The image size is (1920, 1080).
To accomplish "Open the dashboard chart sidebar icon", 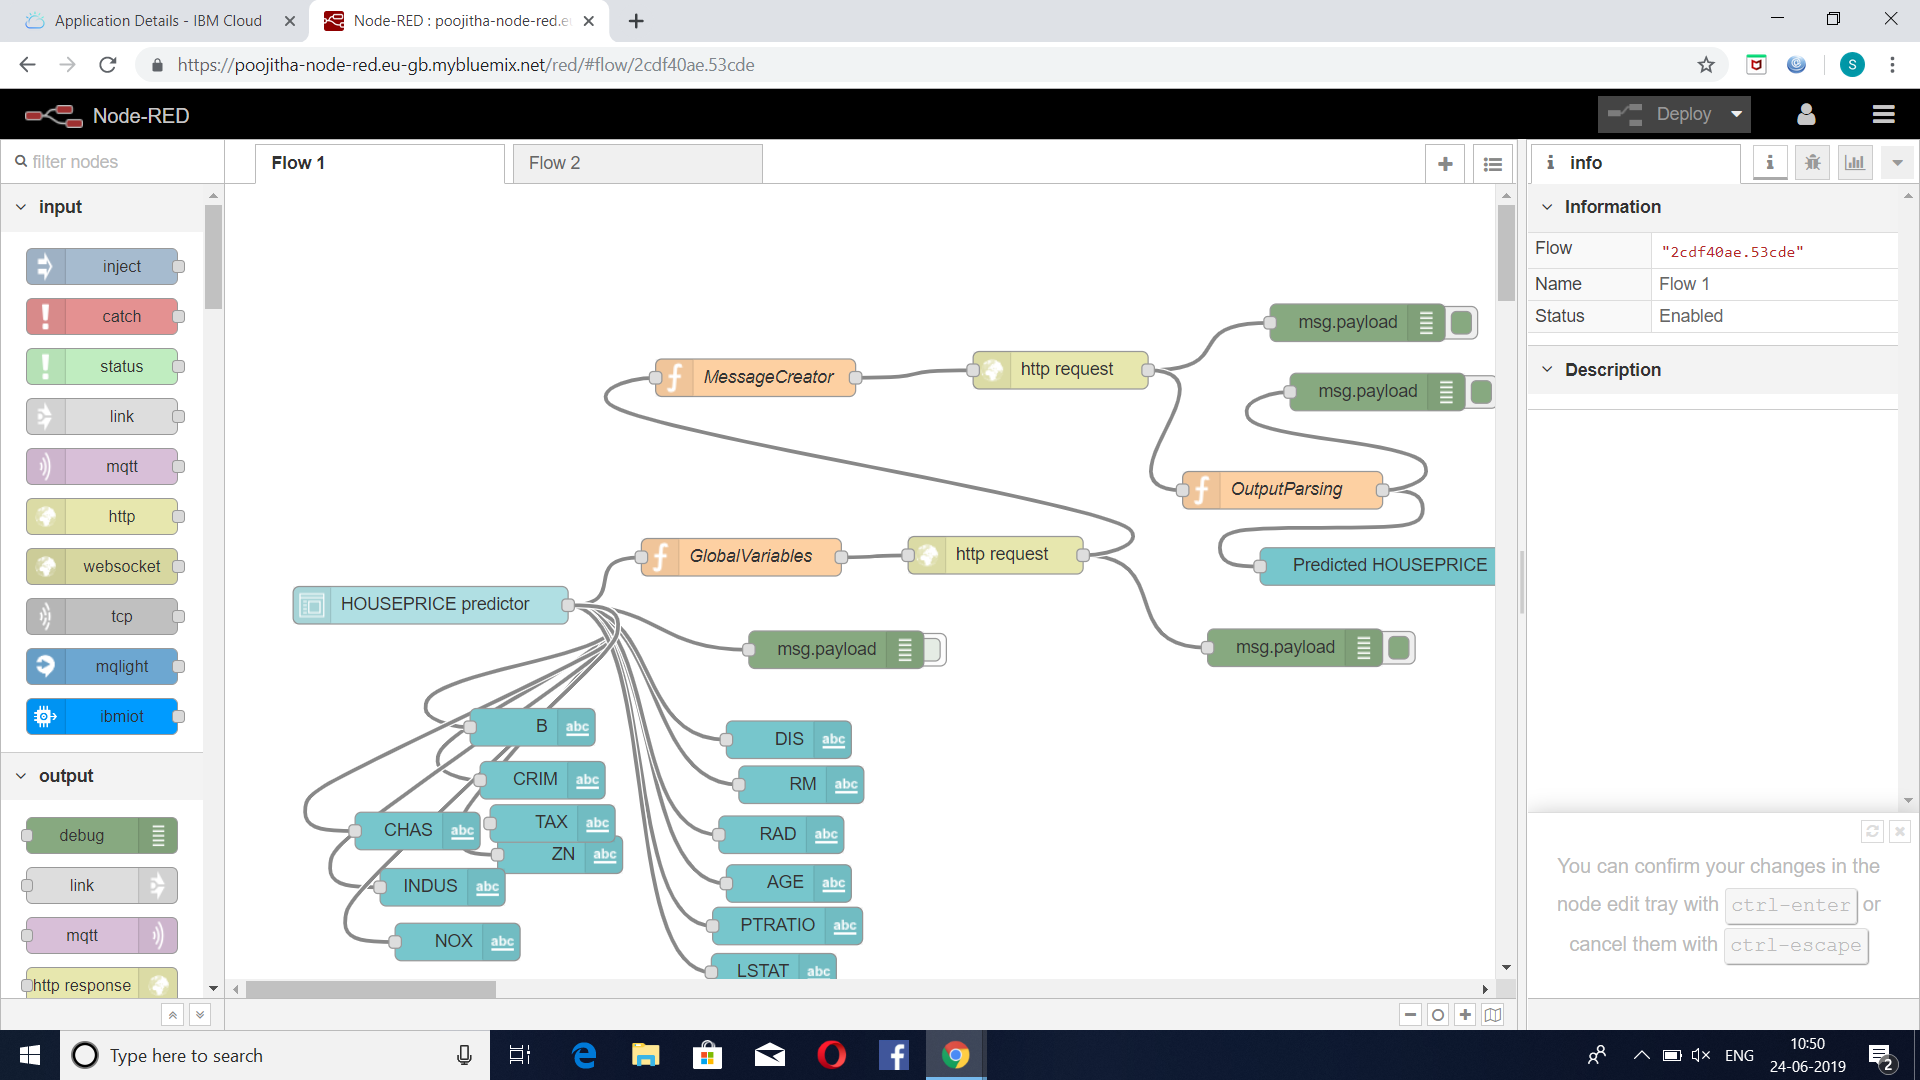I will 1854,162.
